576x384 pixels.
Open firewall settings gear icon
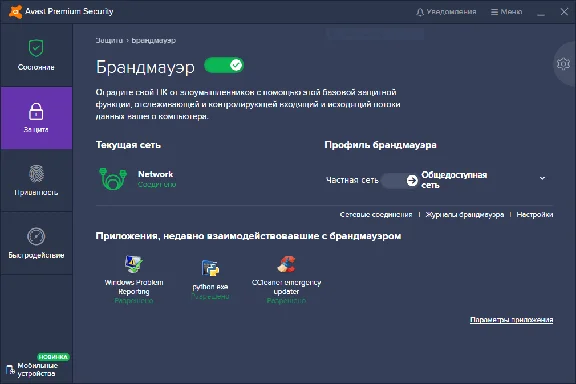[x=563, y=64]
